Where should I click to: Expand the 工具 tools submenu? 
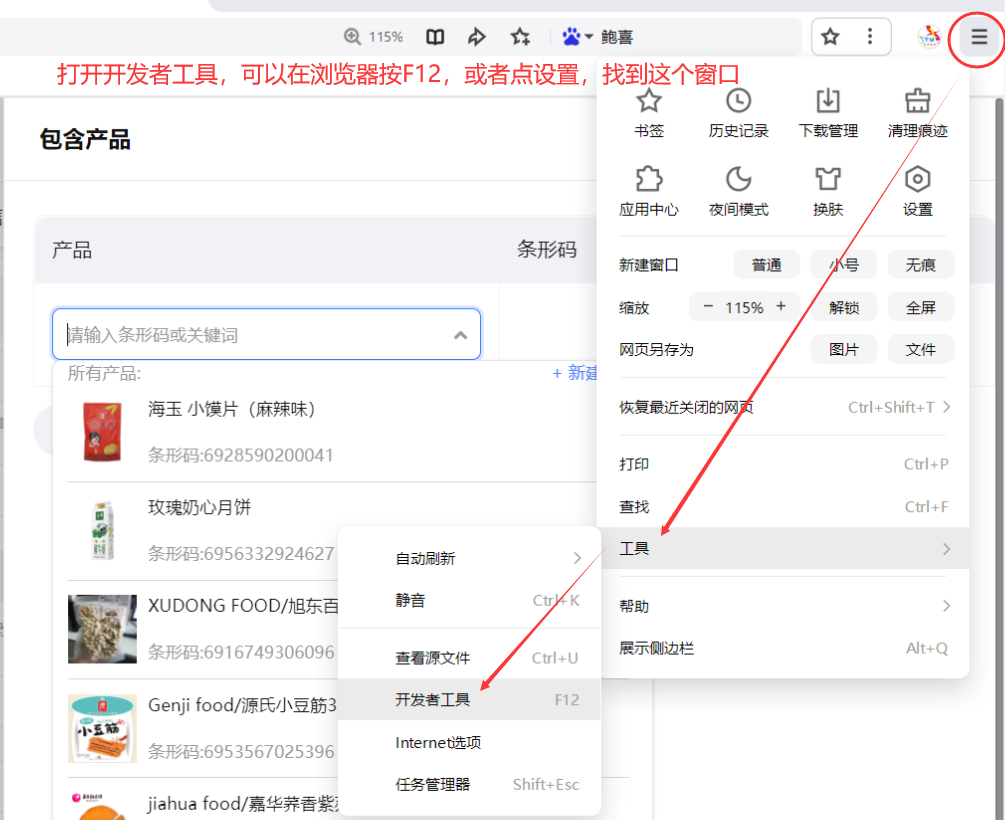coord(783,548)
